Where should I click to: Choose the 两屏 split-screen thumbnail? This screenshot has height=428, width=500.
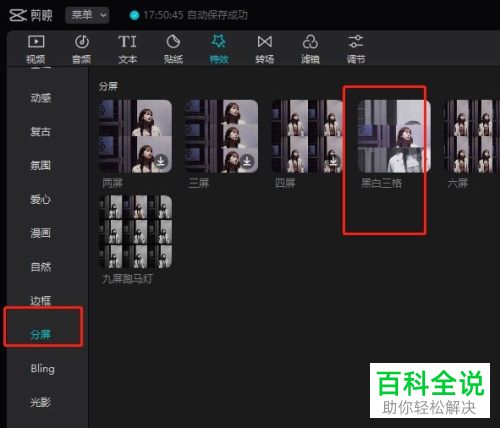135,136
